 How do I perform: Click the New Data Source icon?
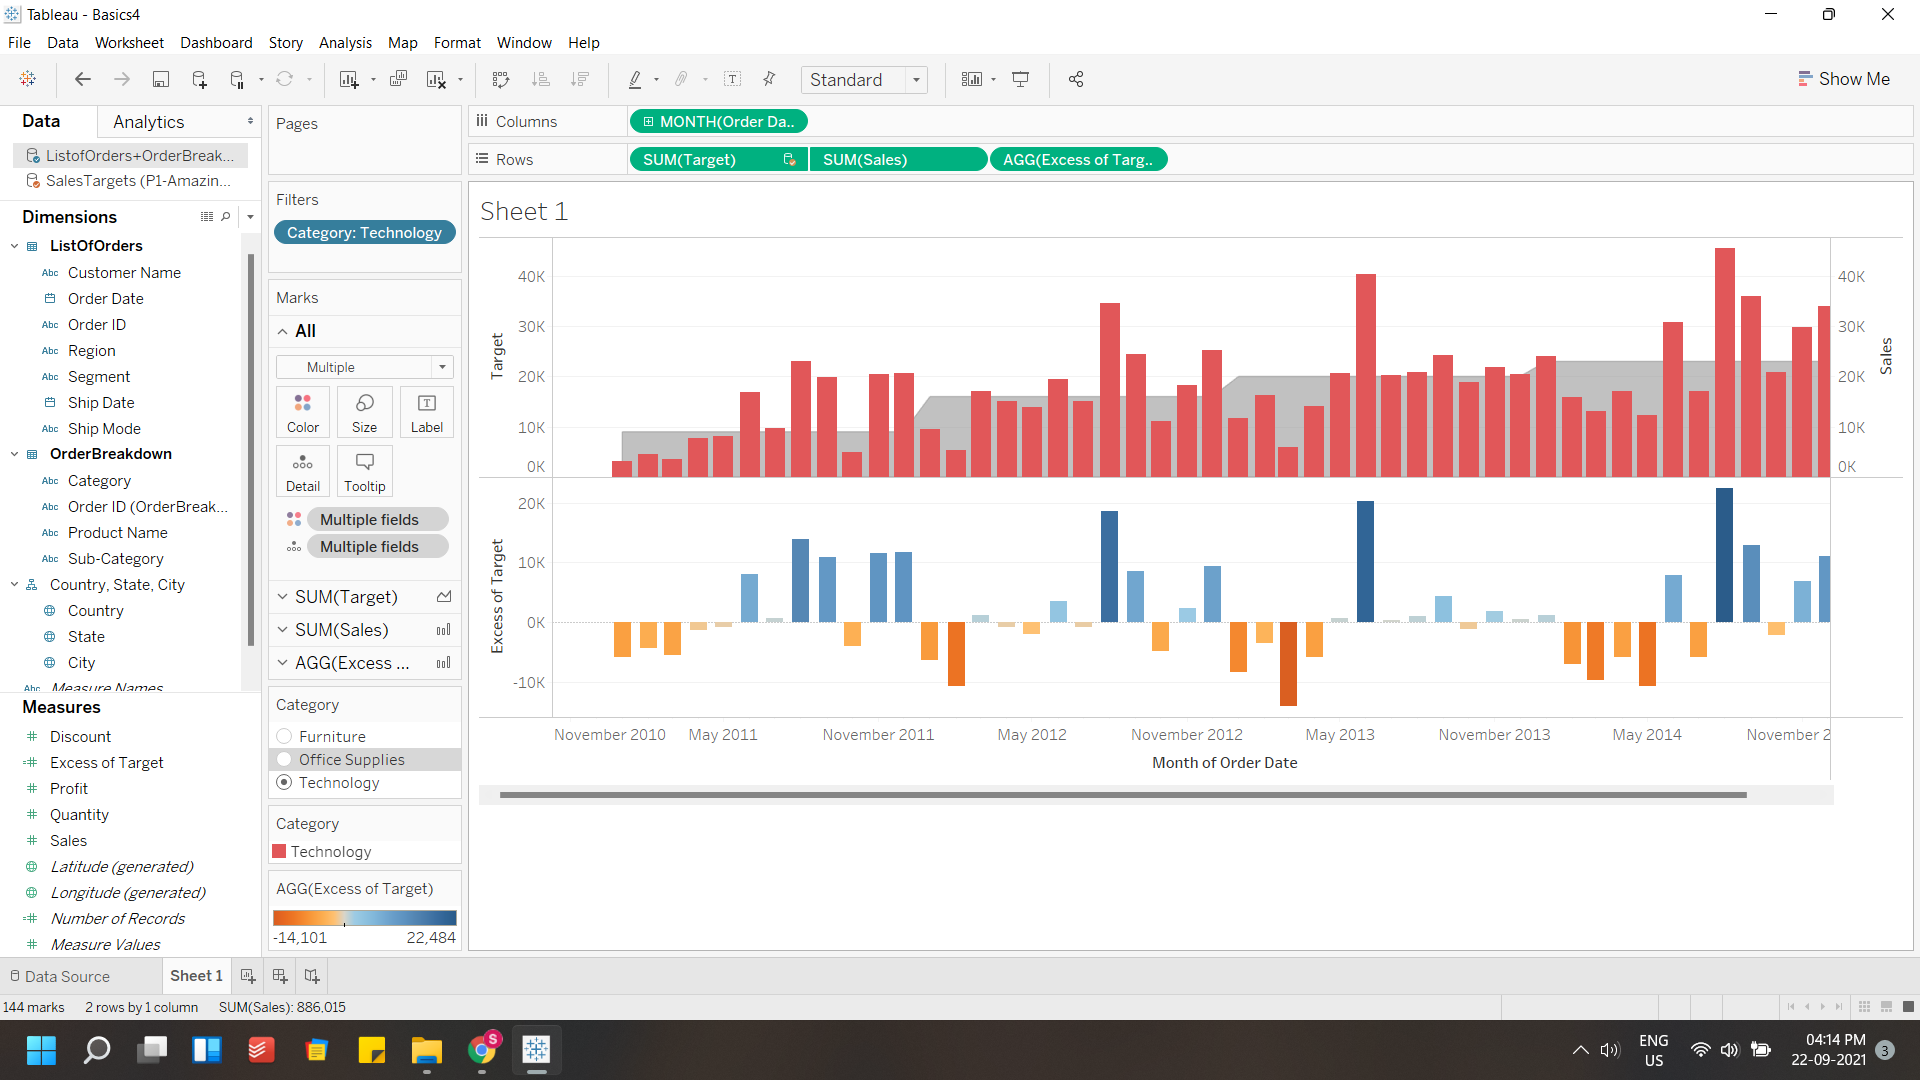point(199,79)
